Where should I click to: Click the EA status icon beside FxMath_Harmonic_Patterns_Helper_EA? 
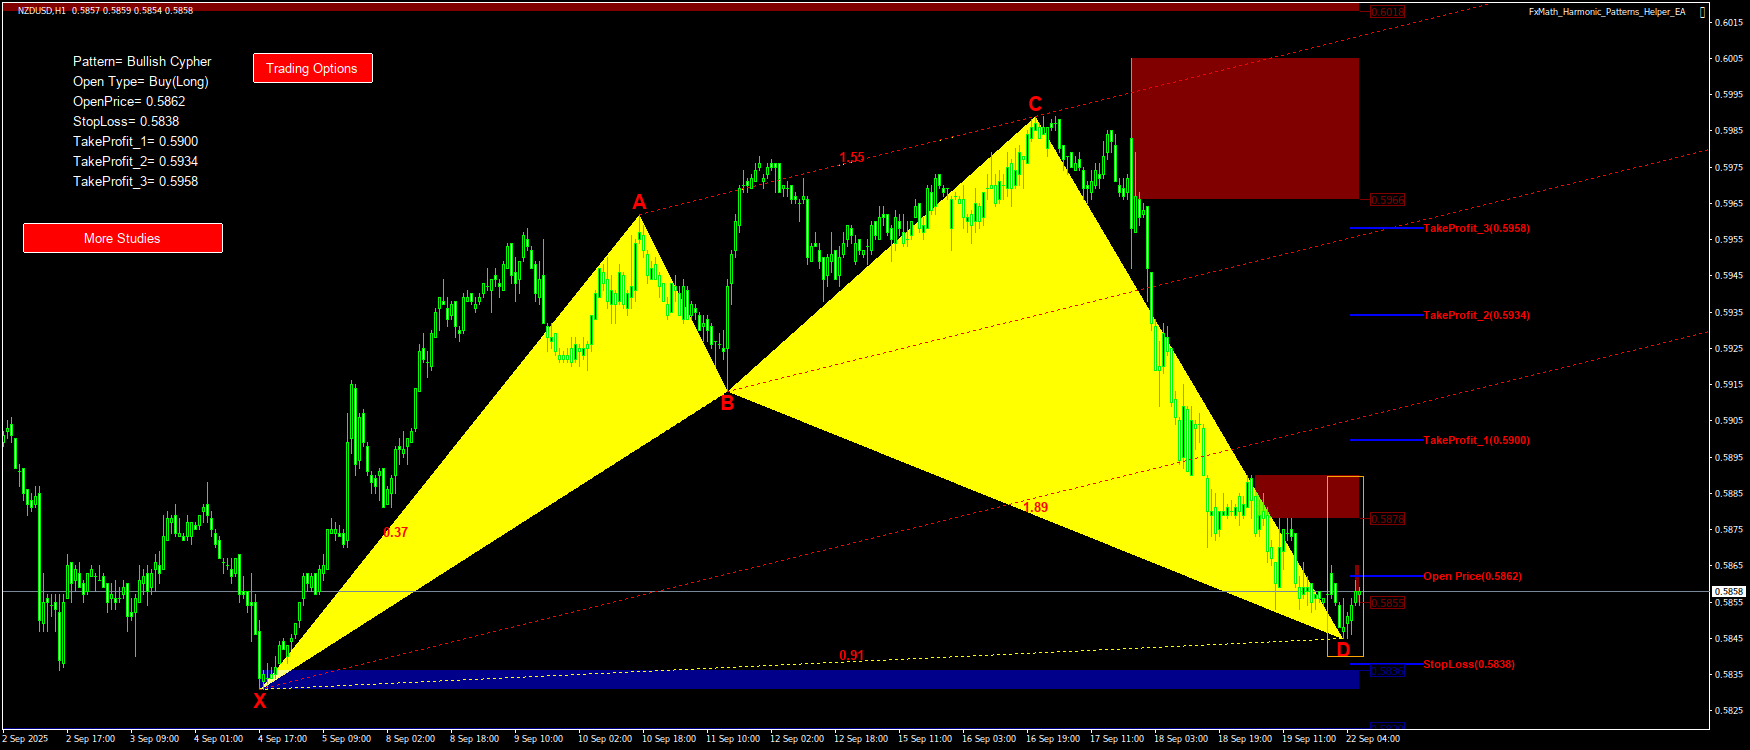[x=1702, y=12]
